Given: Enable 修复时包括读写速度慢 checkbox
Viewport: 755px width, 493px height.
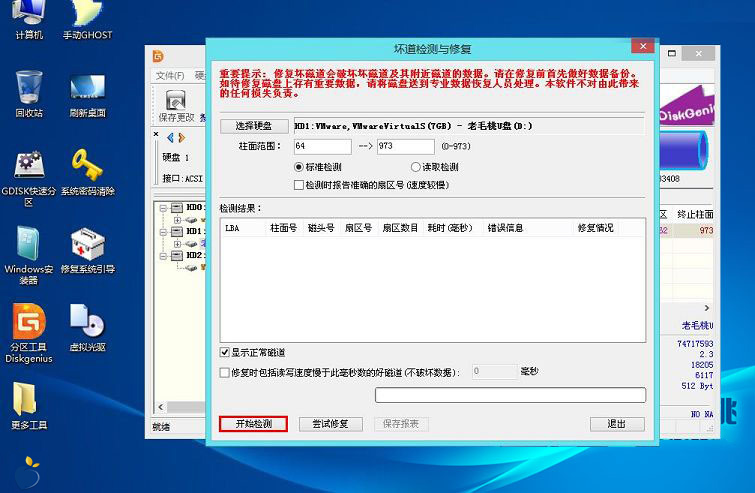Looking at the screenshot, I should click(x=224, y=372).
